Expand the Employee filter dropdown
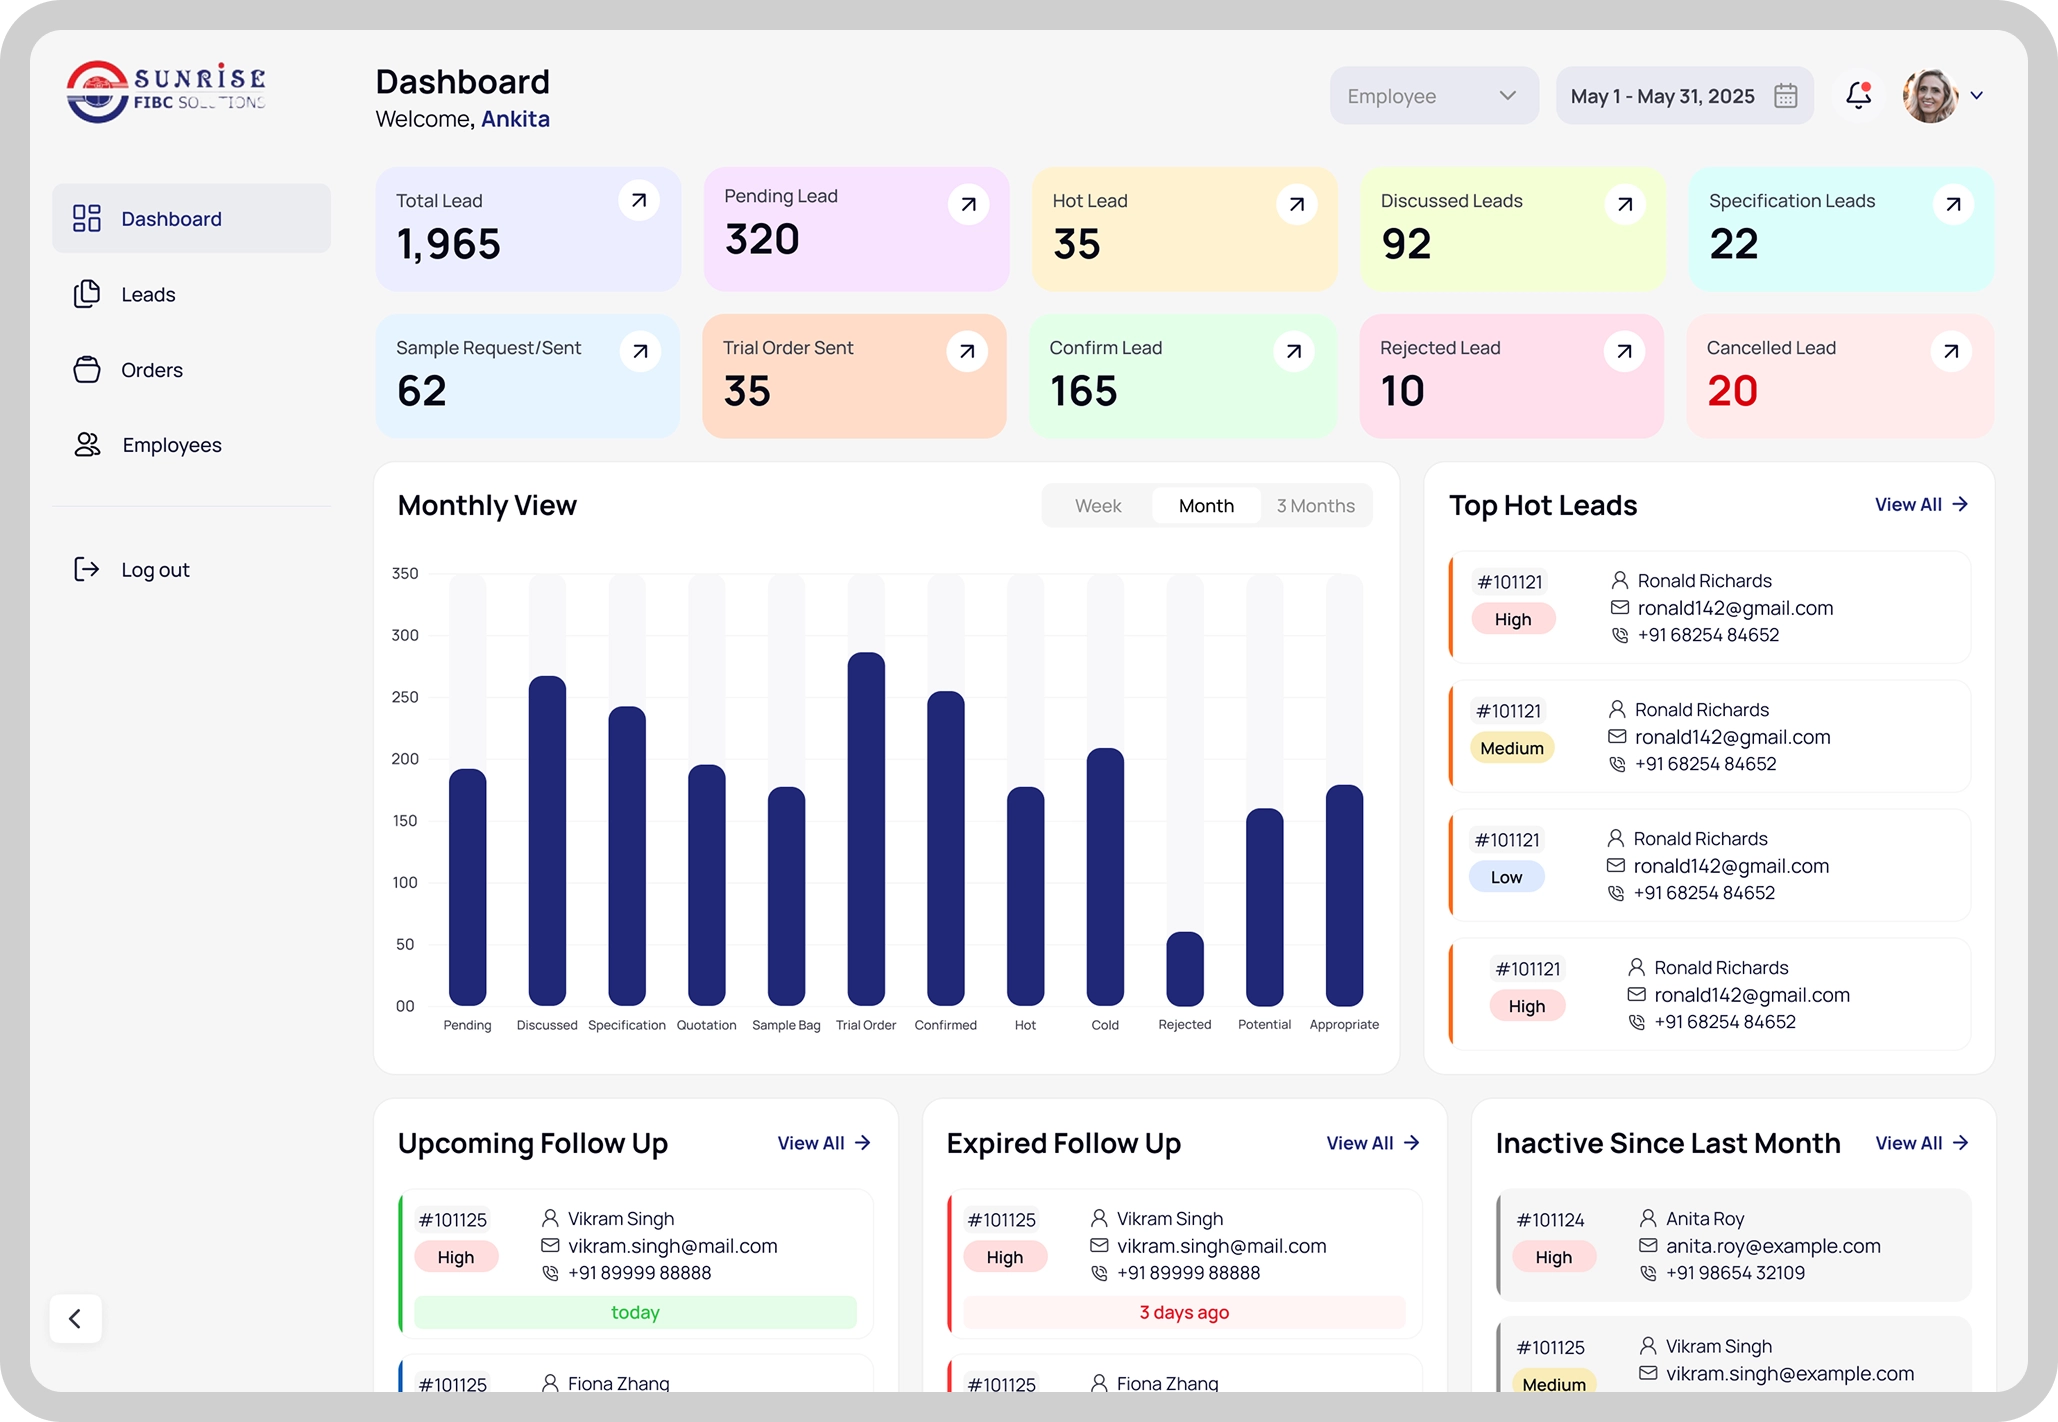This screenshot has width=2058, height=1422. pyautogui.click(x=1433, y=96)
